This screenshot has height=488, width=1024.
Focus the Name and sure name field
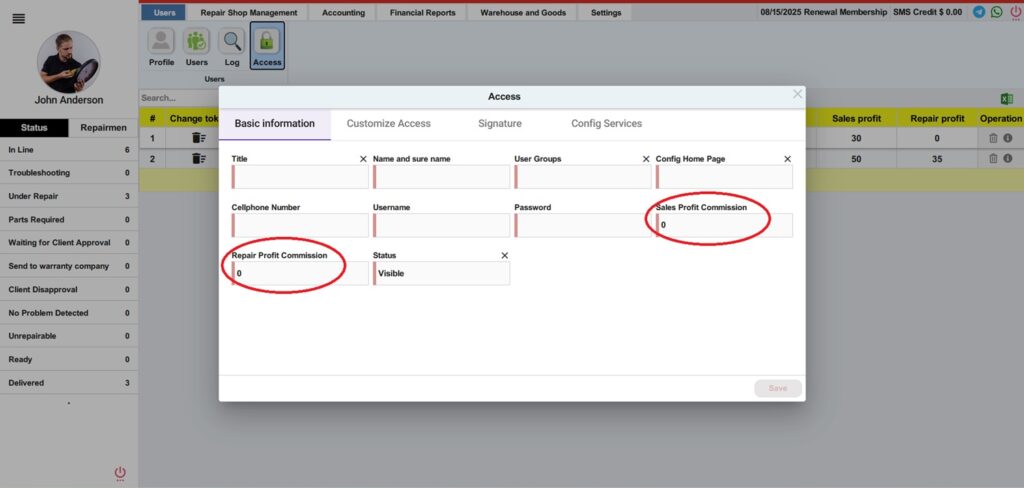(441, 176)
